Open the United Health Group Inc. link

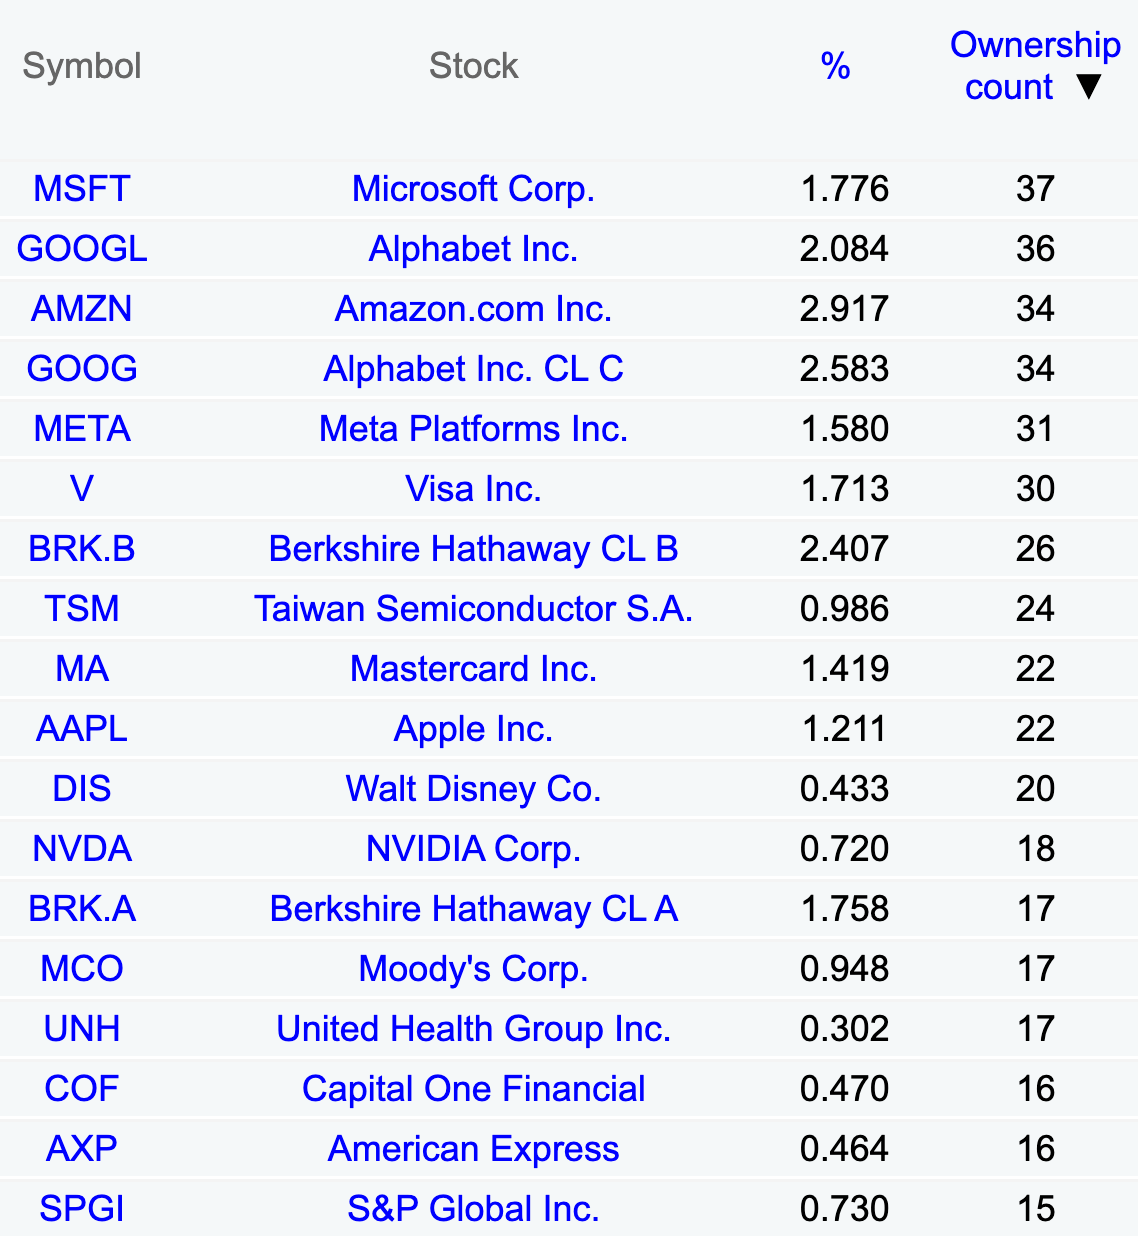pyautogui.click(x=474, y=1028)
